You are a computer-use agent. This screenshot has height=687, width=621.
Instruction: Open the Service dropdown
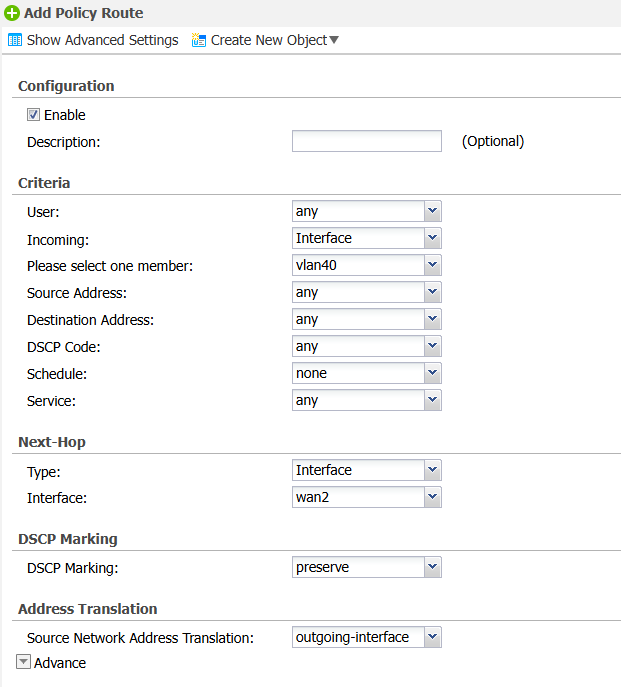(367, 400)
